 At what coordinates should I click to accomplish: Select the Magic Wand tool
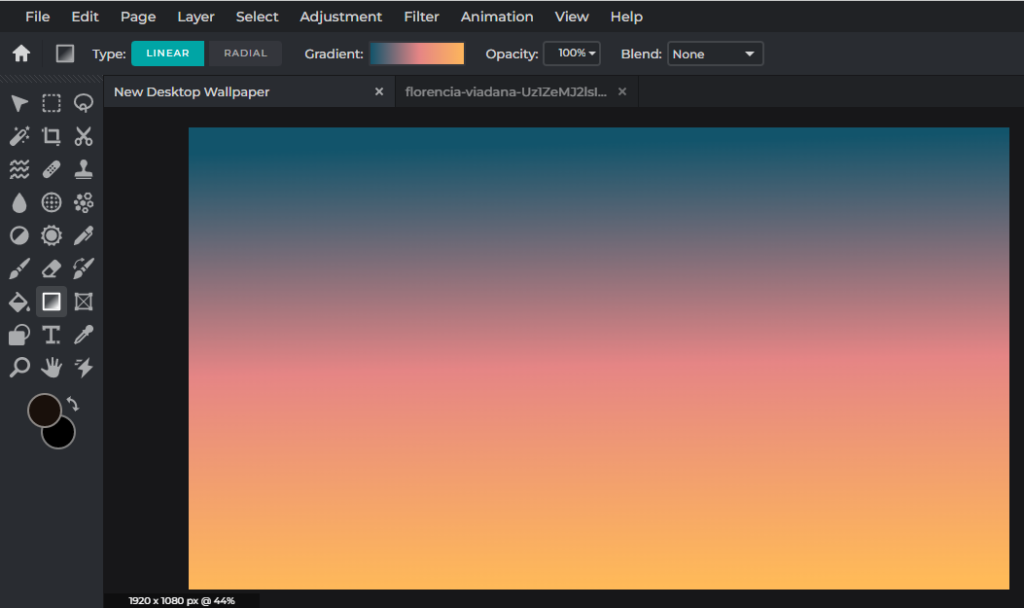coord(18,136)
